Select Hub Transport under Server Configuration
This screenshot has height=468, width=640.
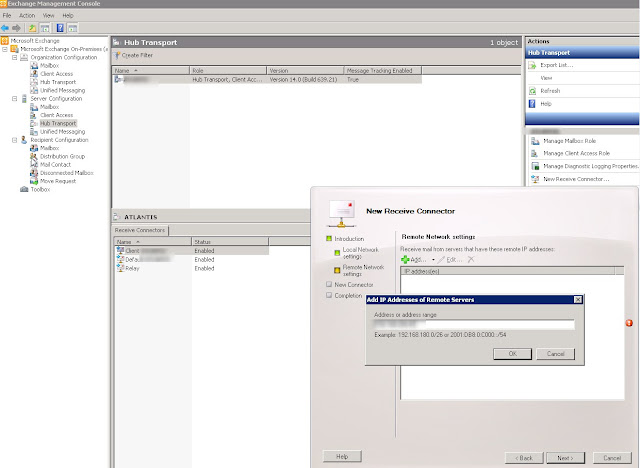(x=58, y=123)
